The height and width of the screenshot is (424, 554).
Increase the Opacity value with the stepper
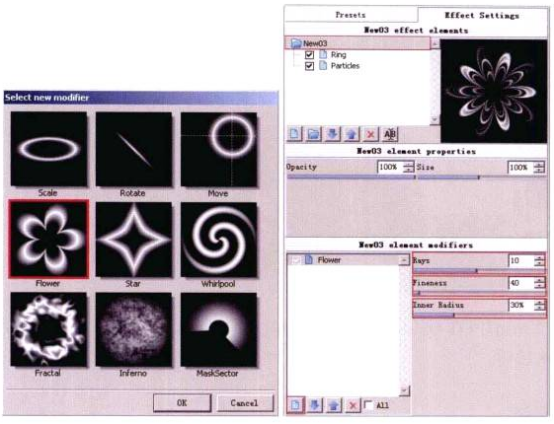click(x=408, y=164)
